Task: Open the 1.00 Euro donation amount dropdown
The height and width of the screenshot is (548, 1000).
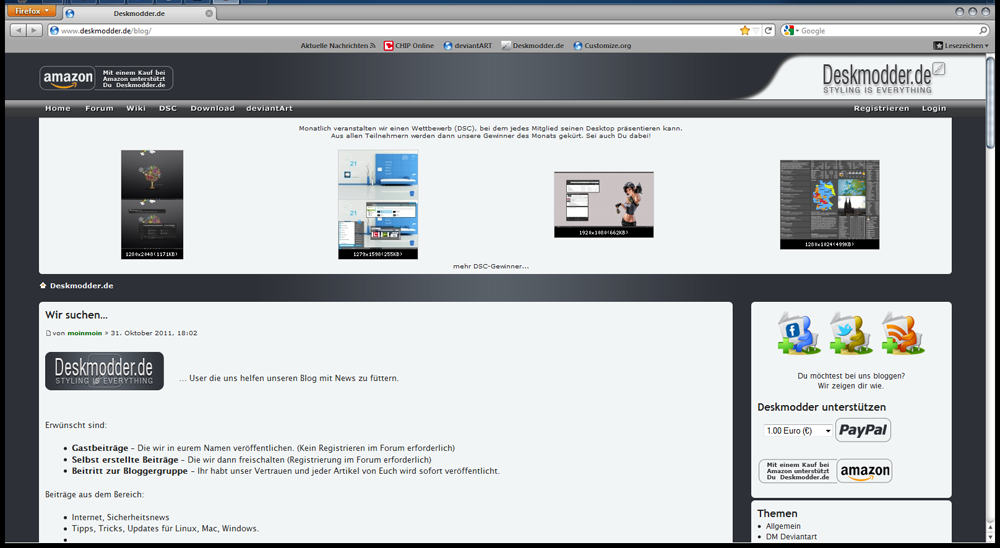Action: (798, 431)
